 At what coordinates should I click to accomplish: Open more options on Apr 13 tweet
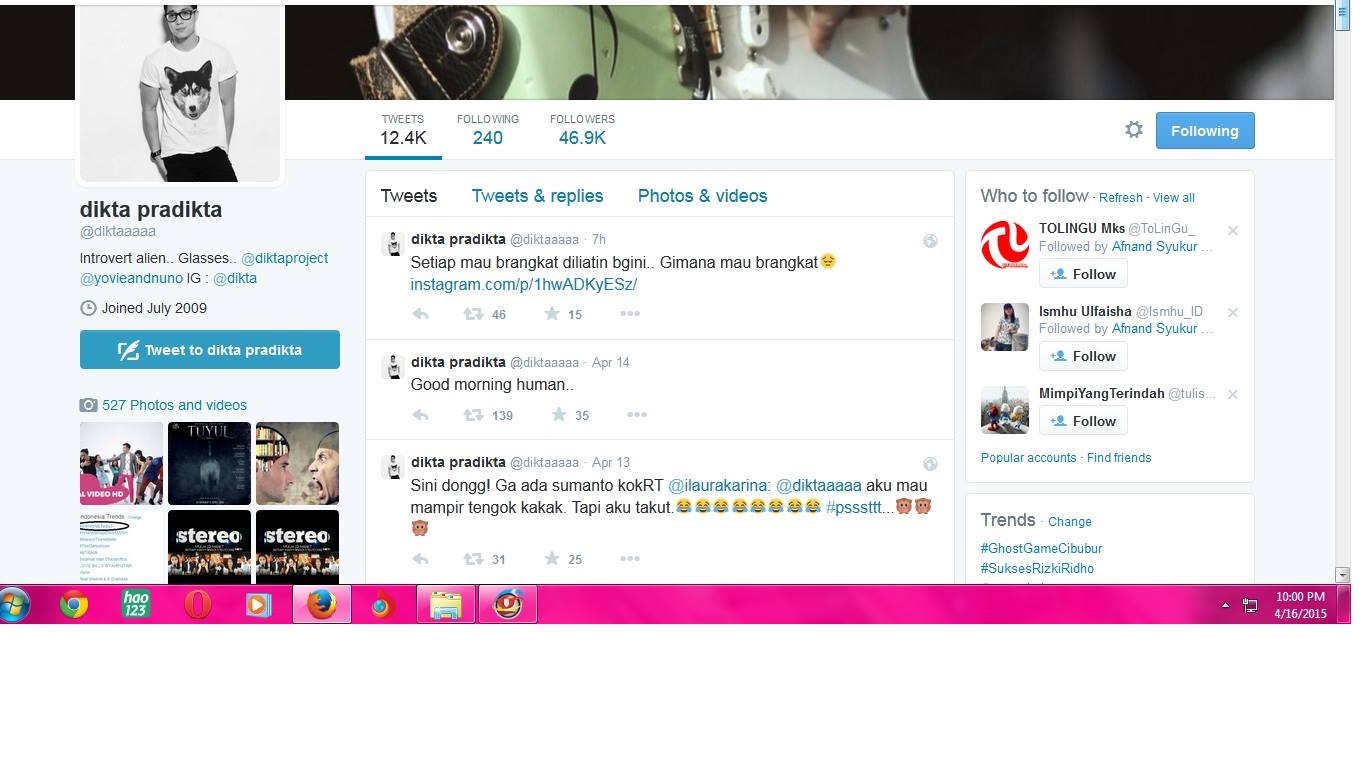[x=629, y=559]
